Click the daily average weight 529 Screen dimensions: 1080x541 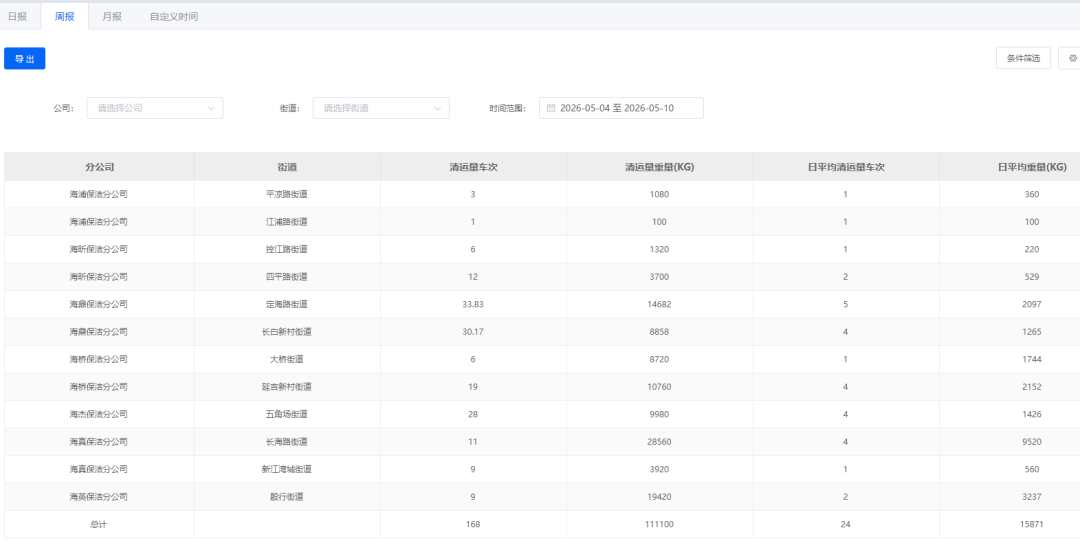point(1032,277)
